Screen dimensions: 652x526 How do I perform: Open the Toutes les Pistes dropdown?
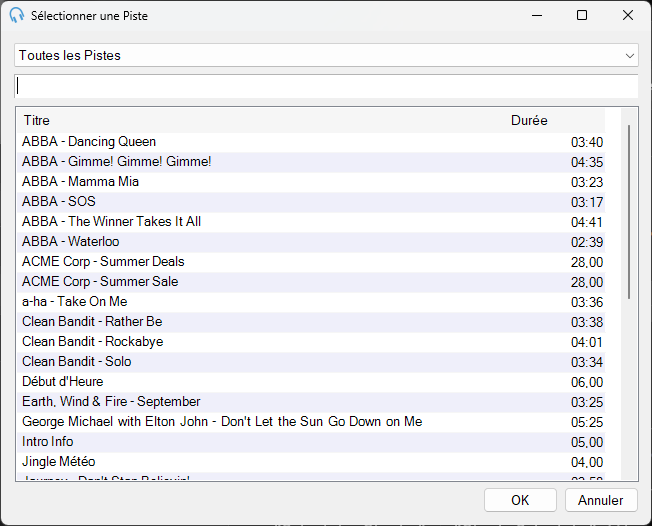tap(326, 55)
